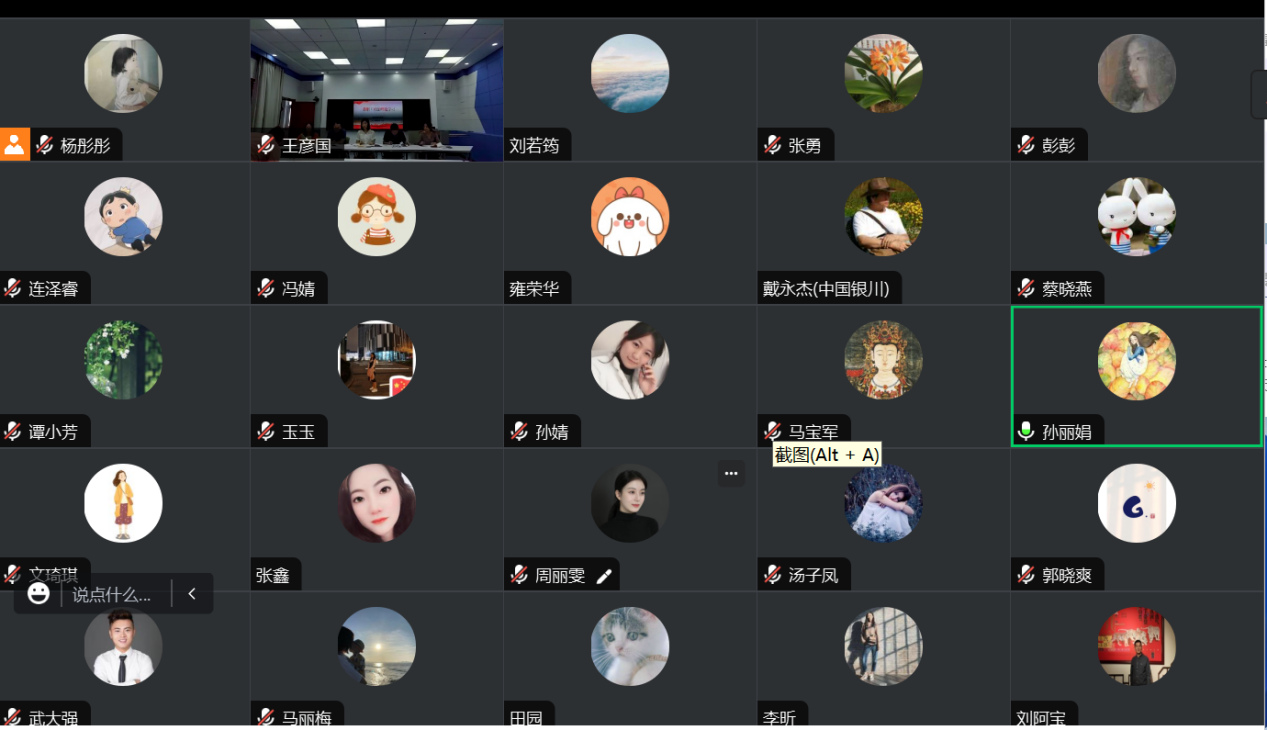1267x730 pixels.
Task: Collapse the chat bar with left chevron
Action: (192, 594)
